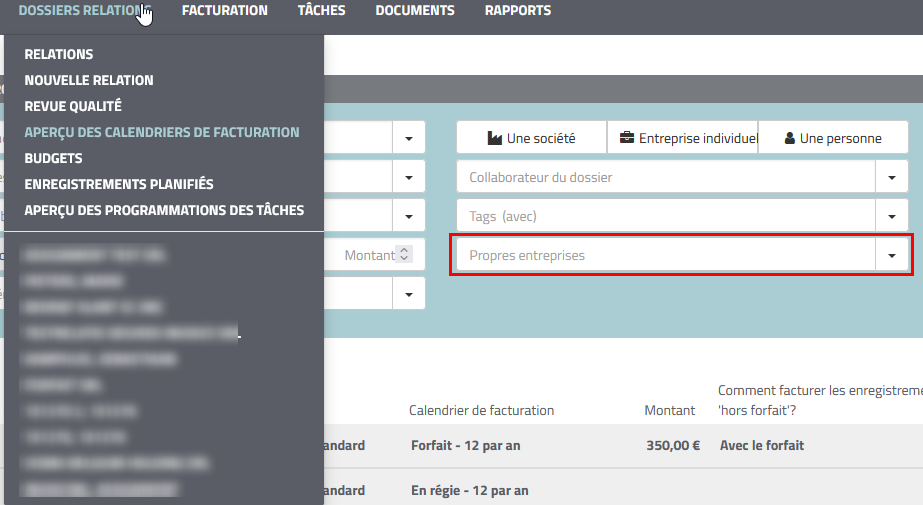The height and width of the screenshot is (505, 923).
Task: Open Revue qualité menu entry
Action: tap(73, 106)
